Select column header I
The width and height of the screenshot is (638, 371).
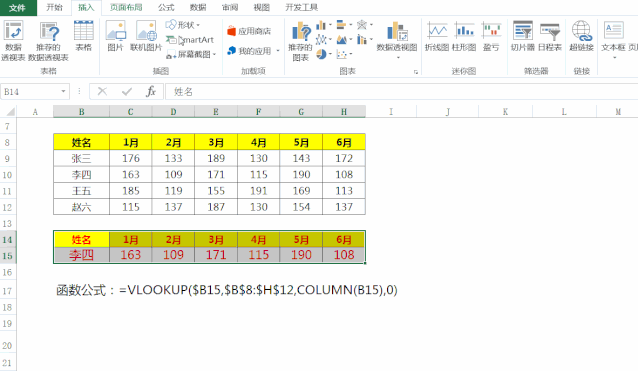[391, 111]
